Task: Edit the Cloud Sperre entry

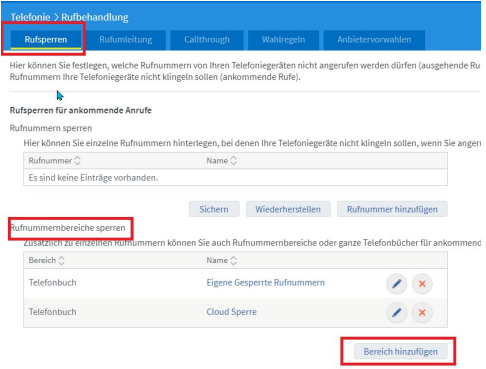Action: point(396,312)
